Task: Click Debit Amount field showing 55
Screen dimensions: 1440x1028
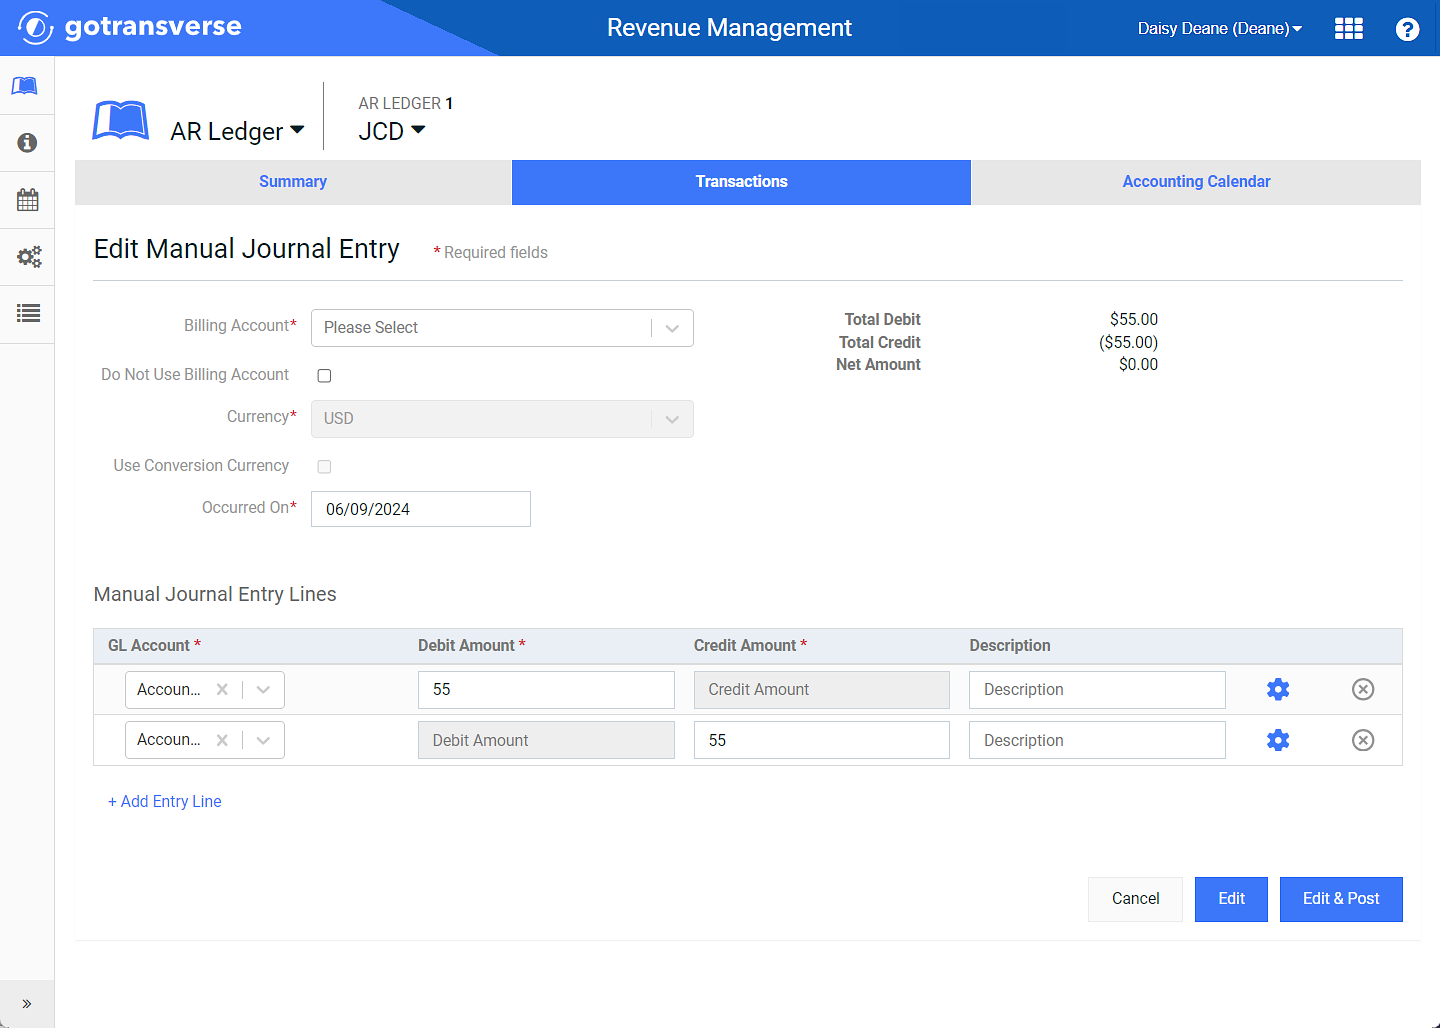Action: pos(546,690)
